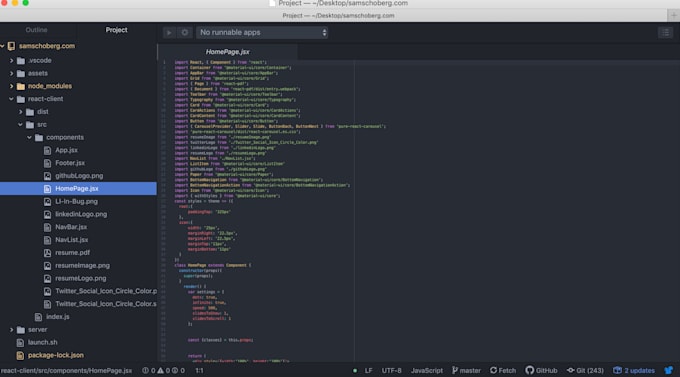Open the linter errors count icon
This screenshot has width=680, height=377.
(x=146, y=370)
